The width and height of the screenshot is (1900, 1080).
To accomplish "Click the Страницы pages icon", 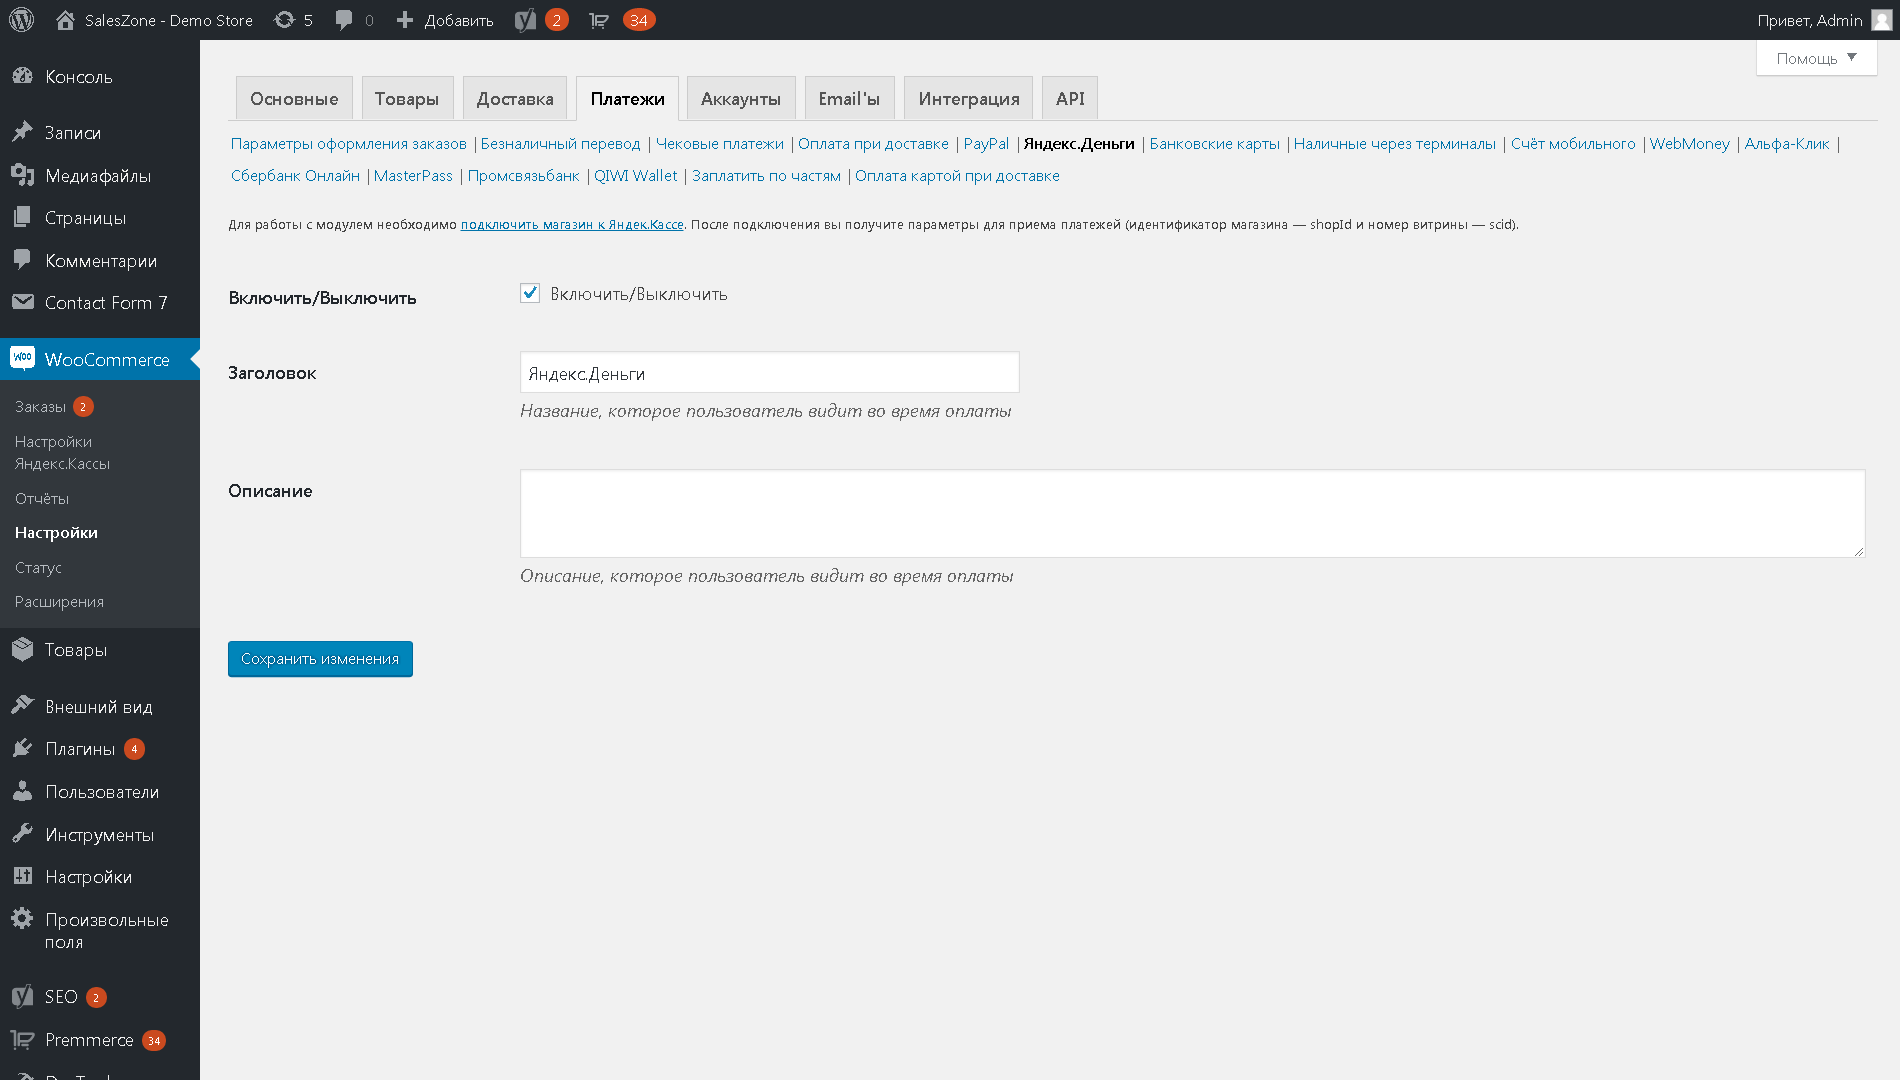I will click(23, 217).
